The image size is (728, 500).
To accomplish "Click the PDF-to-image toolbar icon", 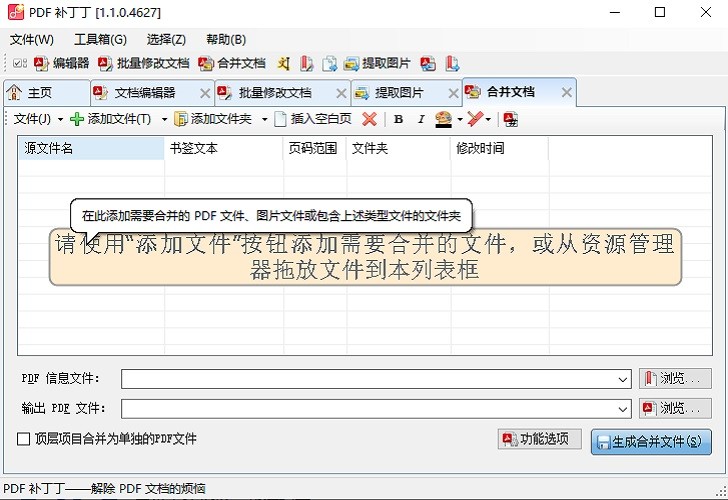I will [x=428, y=63].
